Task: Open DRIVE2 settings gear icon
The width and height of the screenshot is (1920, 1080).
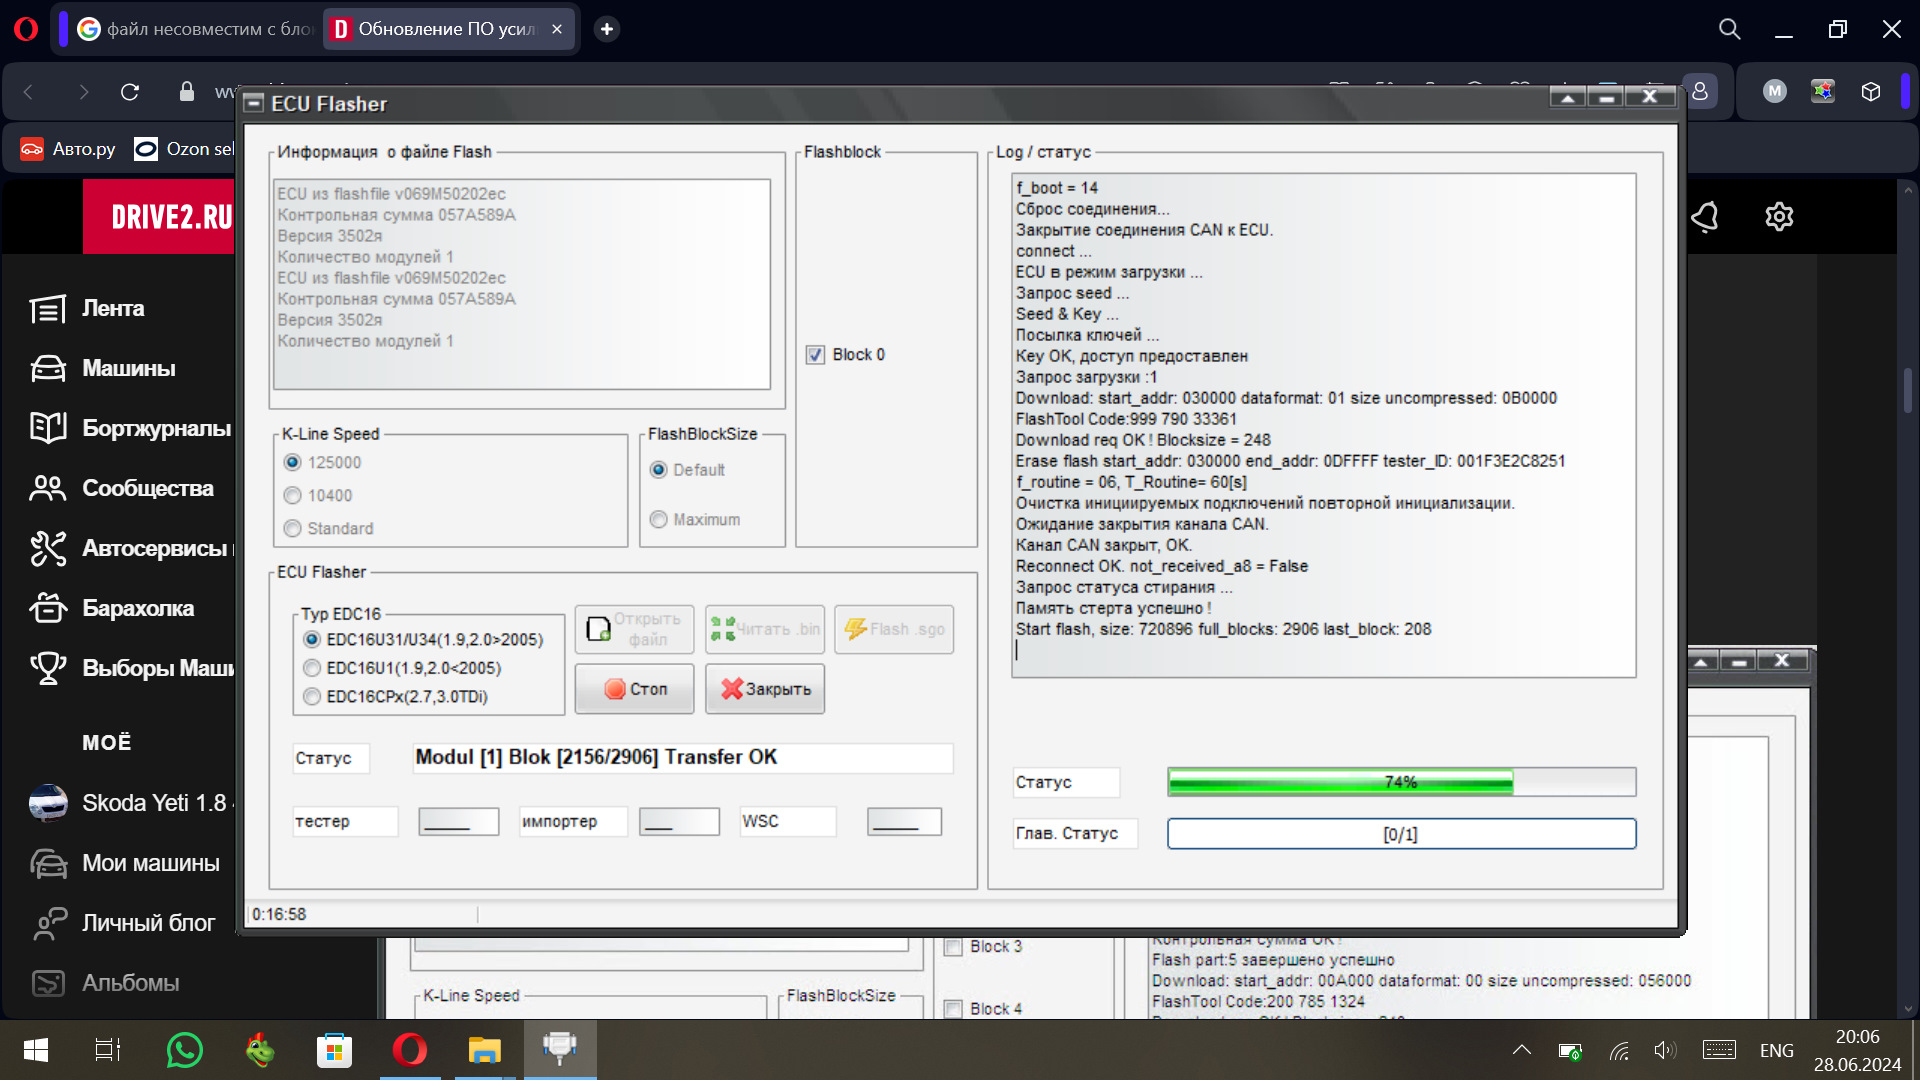Action: click(x=1779, y=216)
